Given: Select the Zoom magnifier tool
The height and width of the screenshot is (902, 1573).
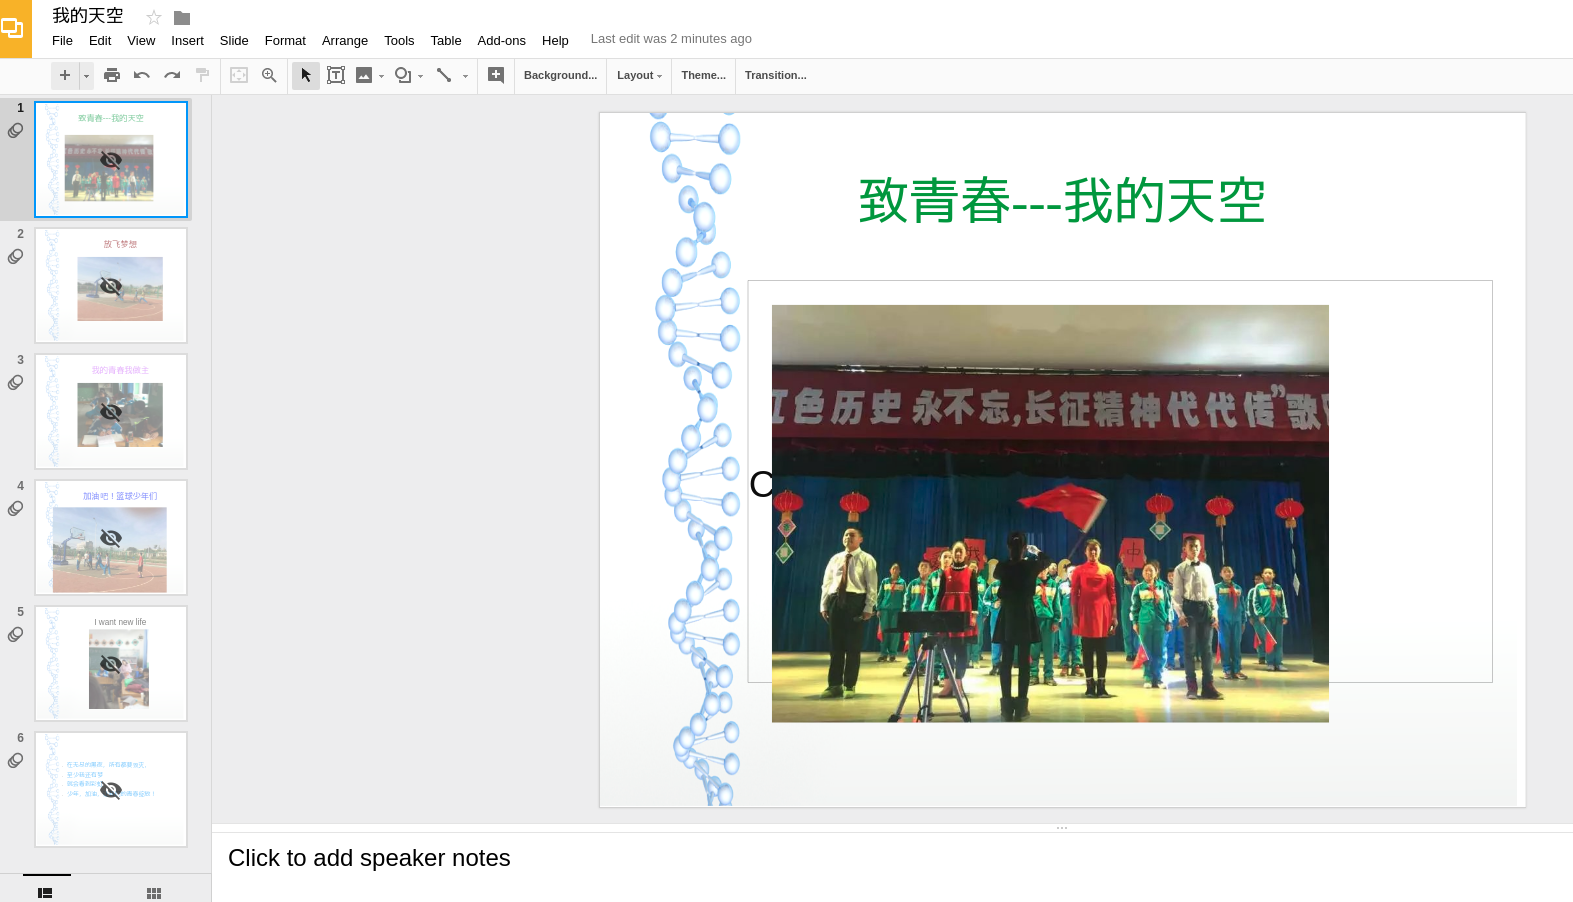Looking at the screenshot, I should pyautogui.click(x=269, y=75).
